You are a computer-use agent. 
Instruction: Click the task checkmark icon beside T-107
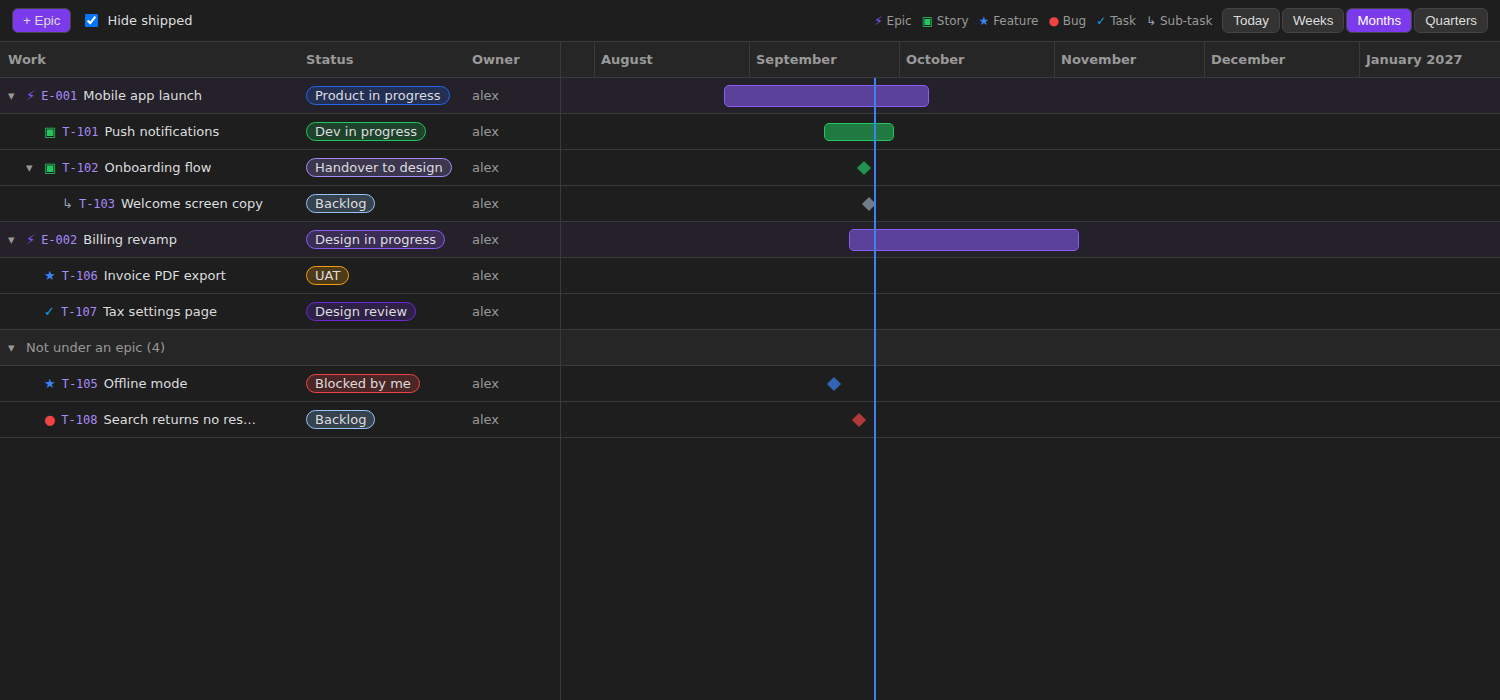coord(49,312)
